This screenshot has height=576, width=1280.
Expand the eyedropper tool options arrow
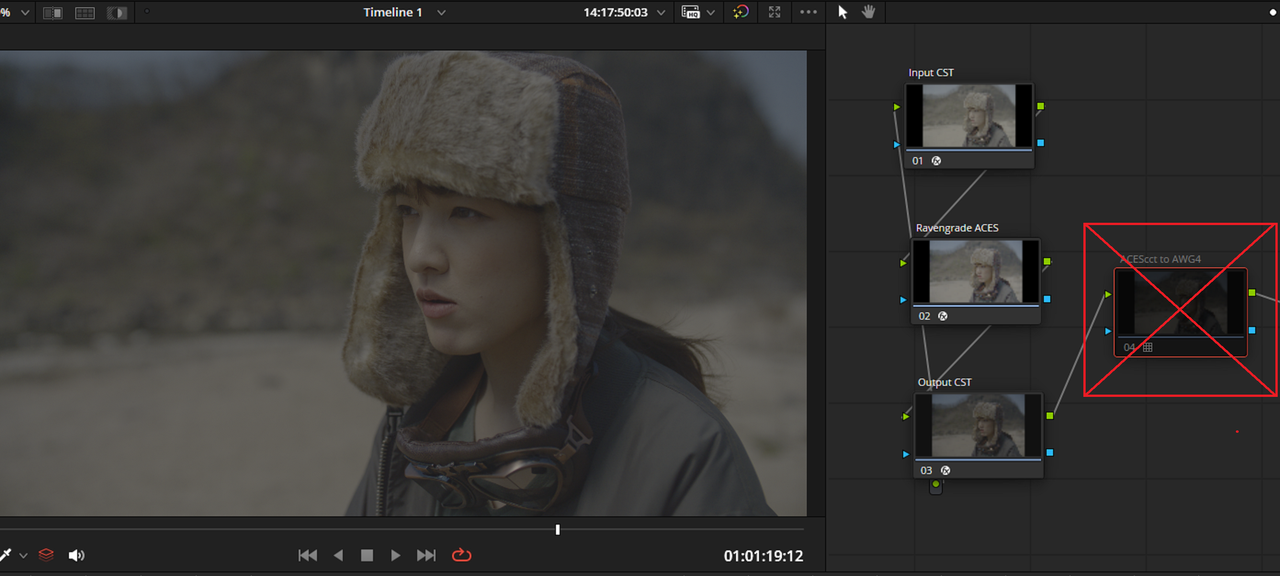tap(23, 555)
